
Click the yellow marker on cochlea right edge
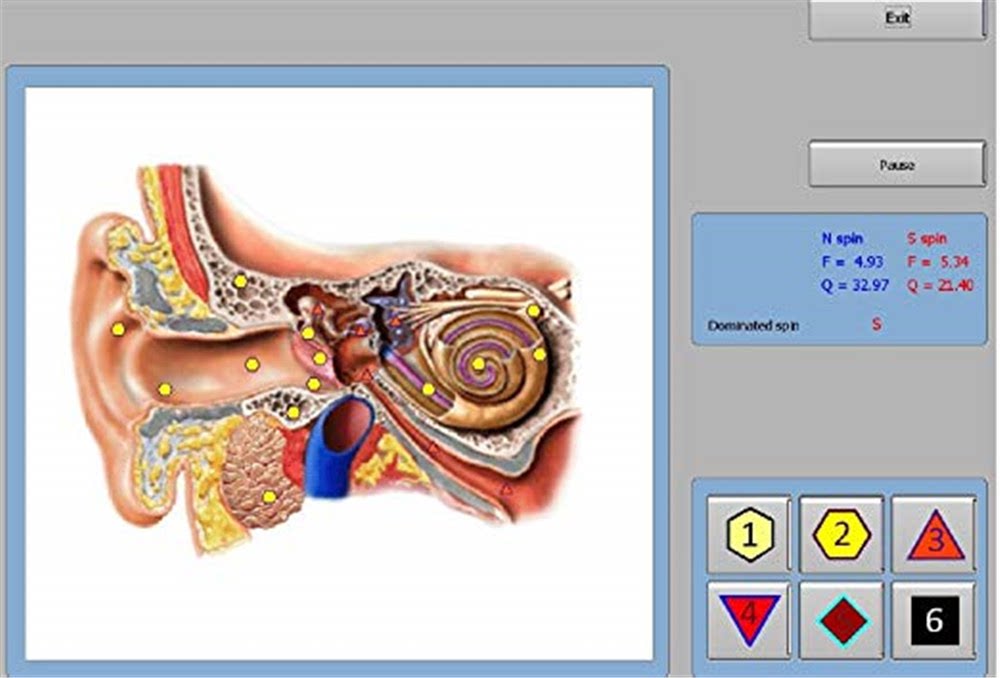(540, 354)
